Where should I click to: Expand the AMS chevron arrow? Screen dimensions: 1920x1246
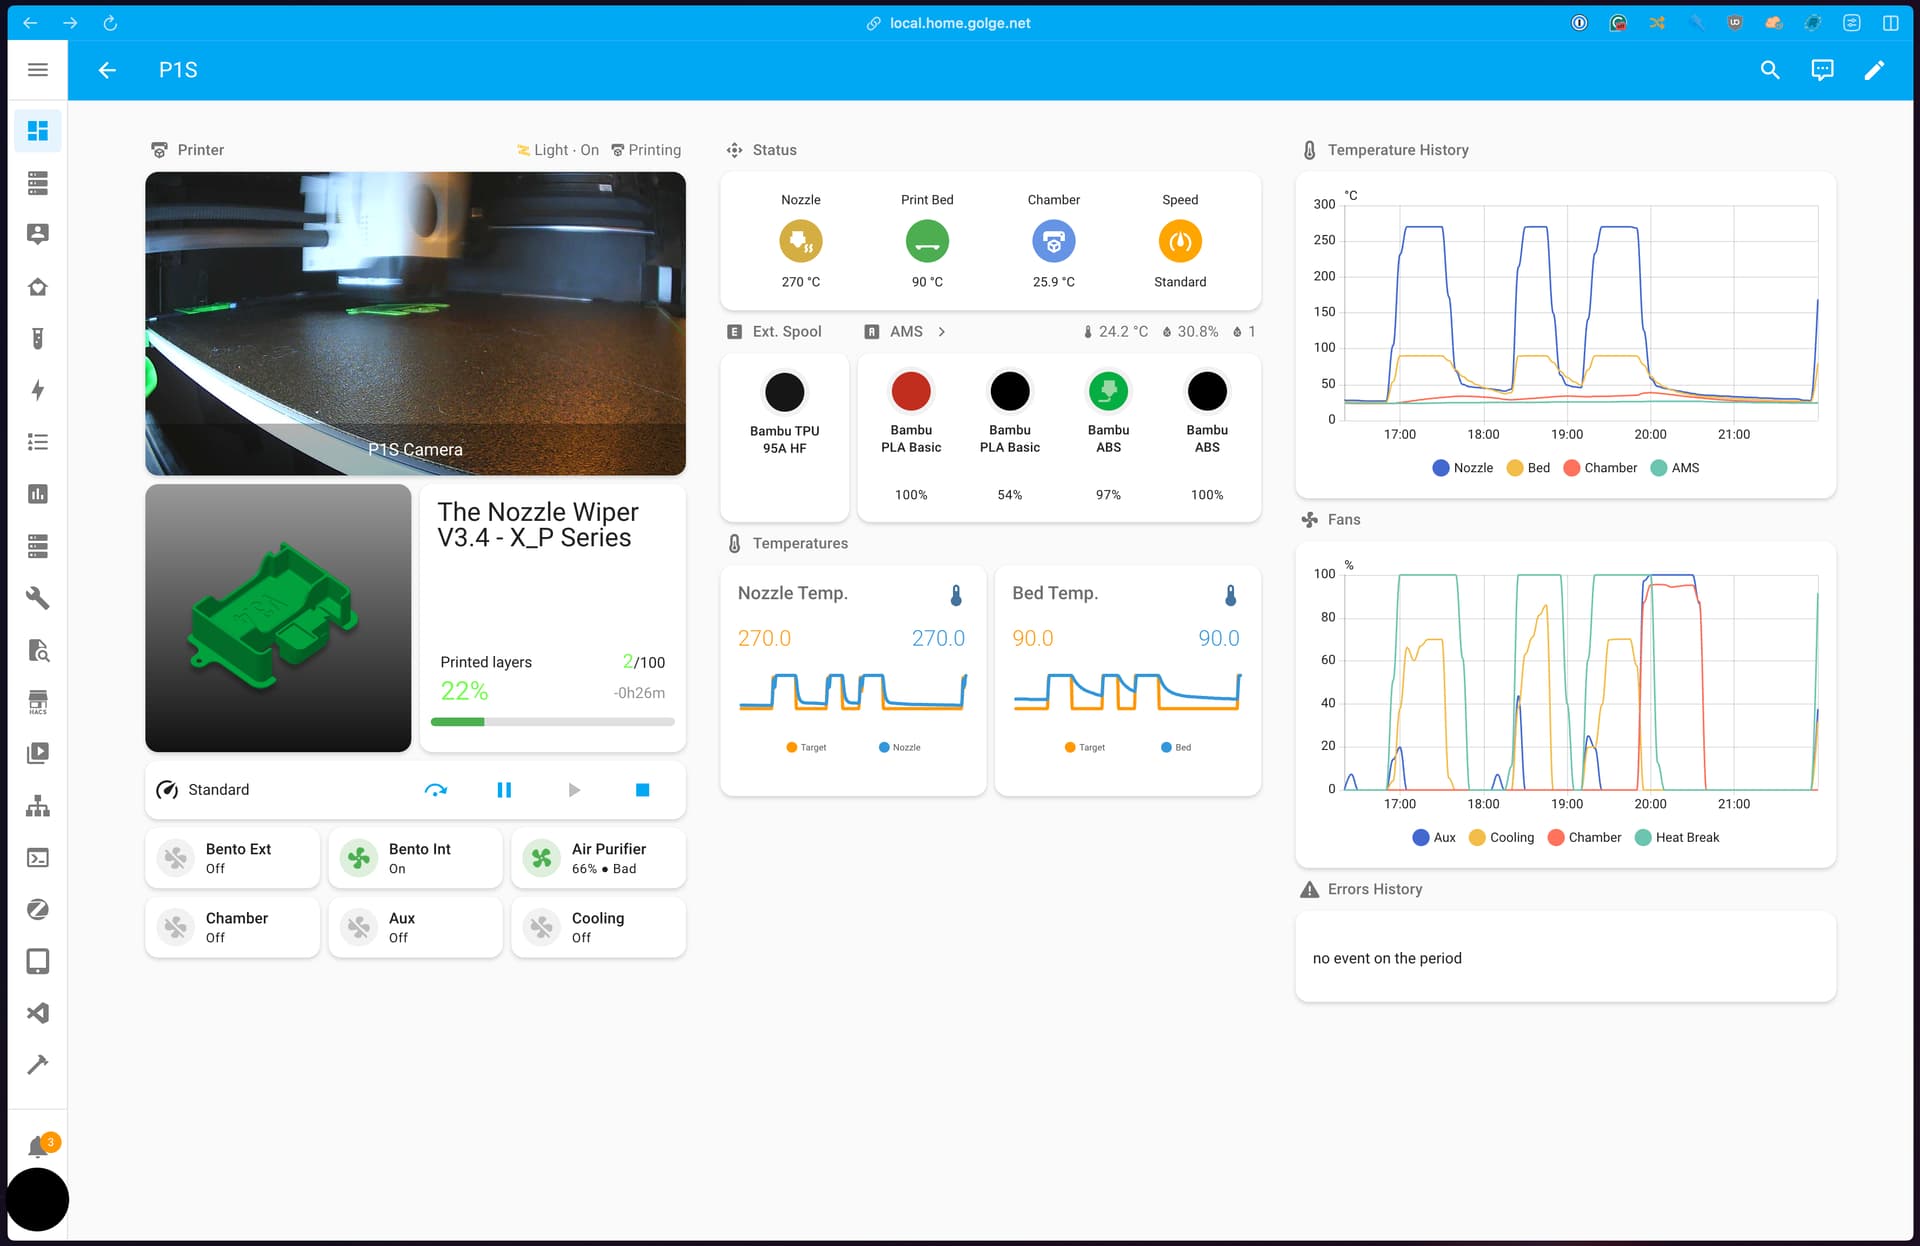click(x=941, y=332)
